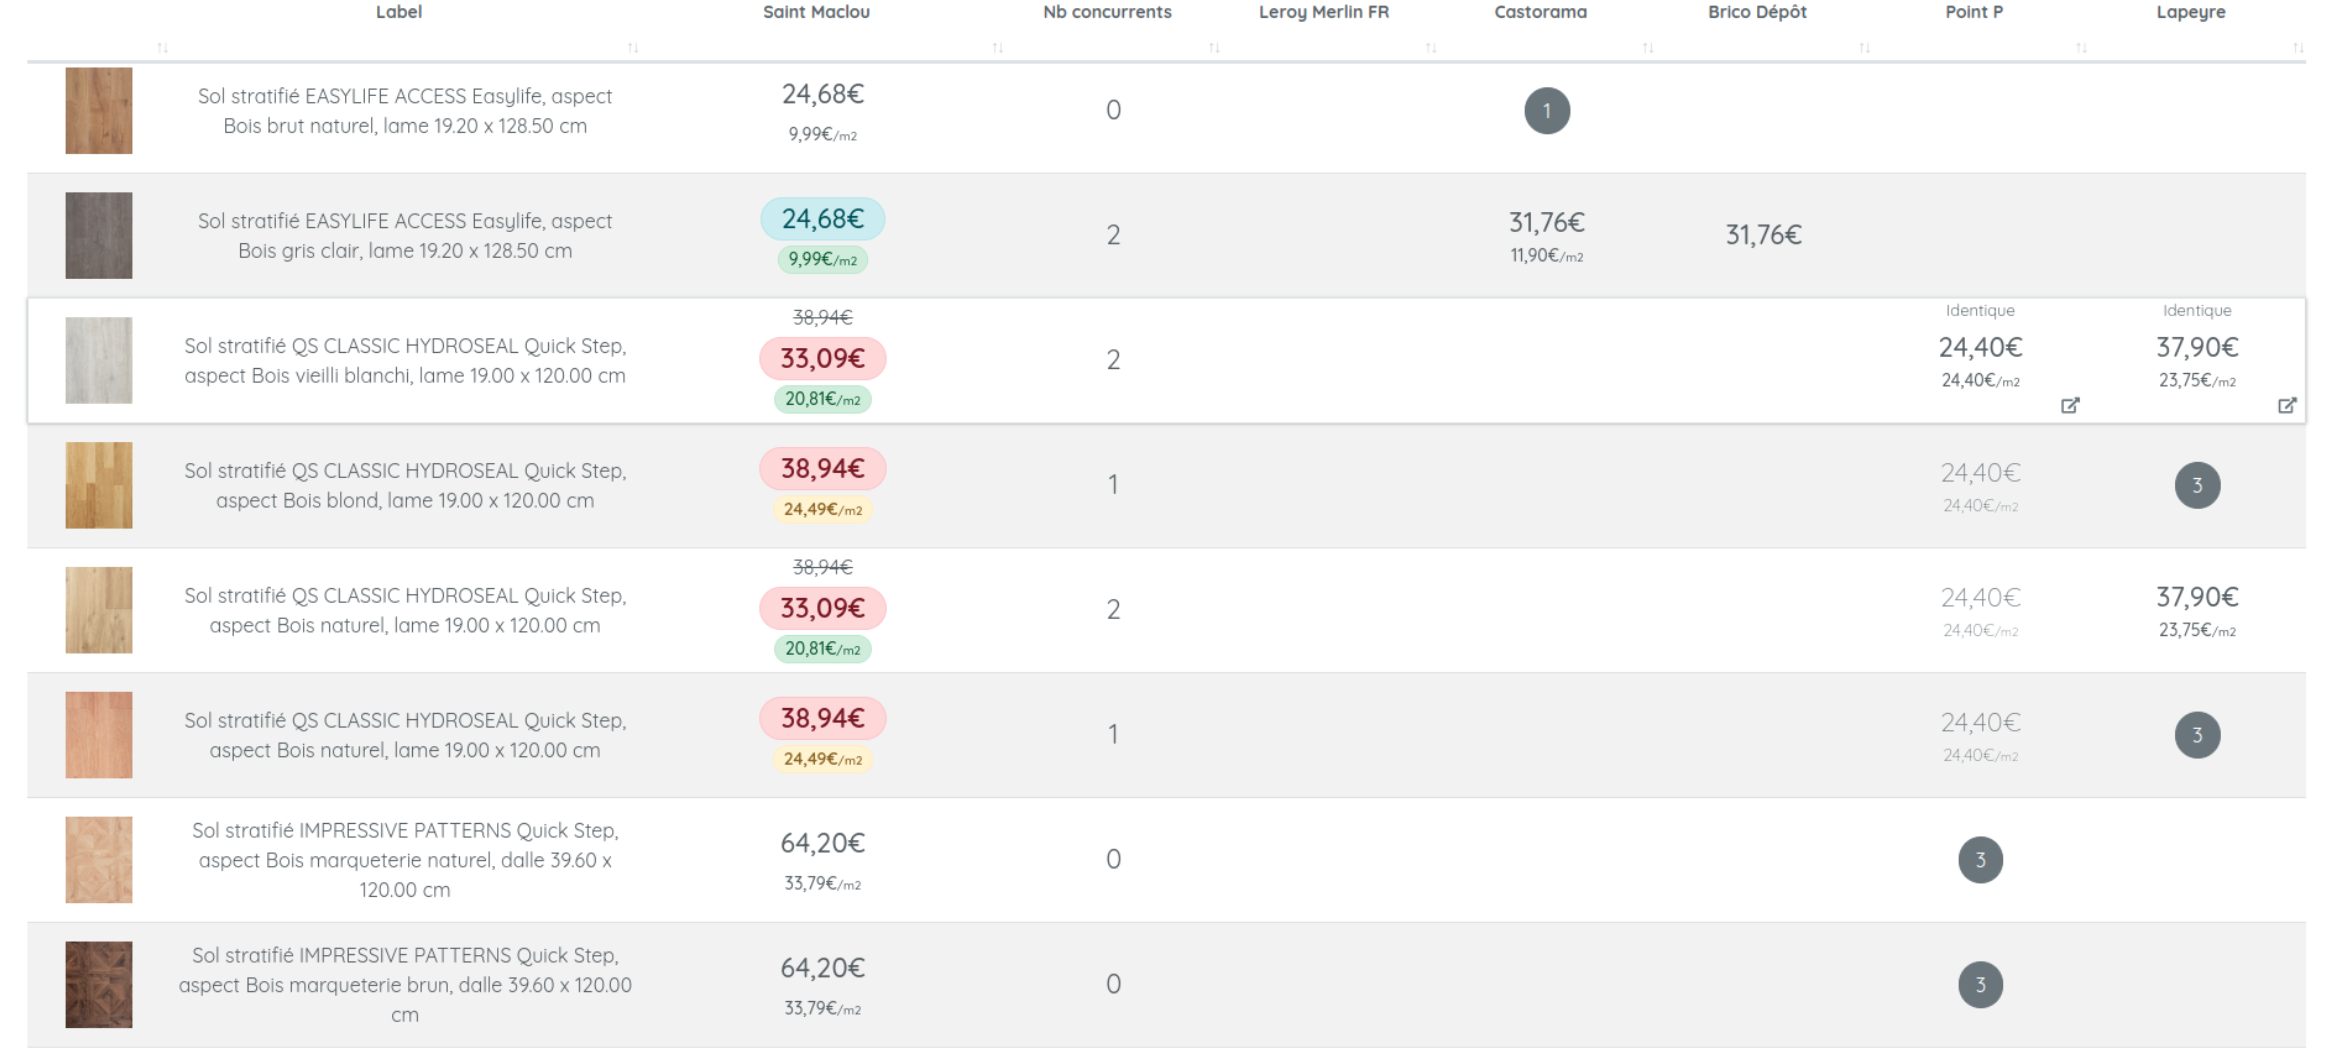The image size is (2332, 1058).
Task: Sort by Leroy Merlin FR using its arrows
Action: coord(1431,48)
